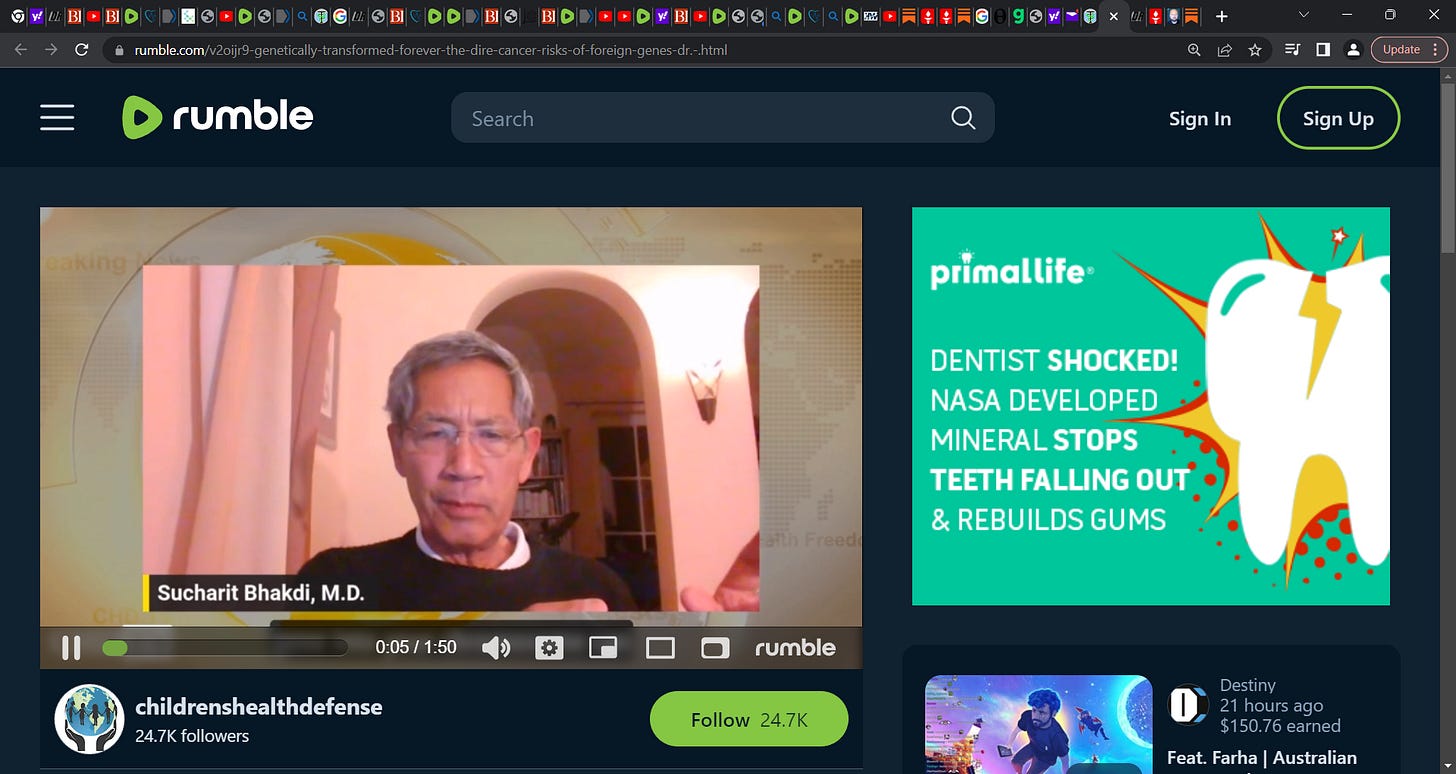Open video settings gear
The image size is (1456, 774).
pos(549,648)
